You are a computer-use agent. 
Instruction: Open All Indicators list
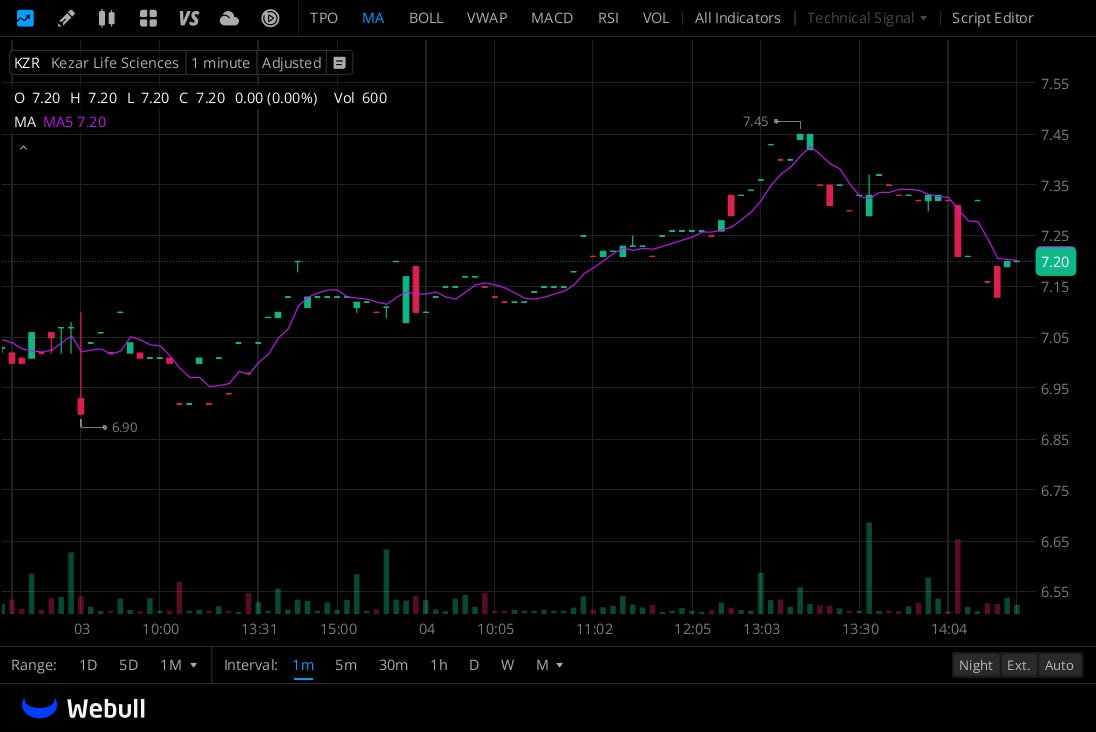pyautogui.click(x=737, y=18)
